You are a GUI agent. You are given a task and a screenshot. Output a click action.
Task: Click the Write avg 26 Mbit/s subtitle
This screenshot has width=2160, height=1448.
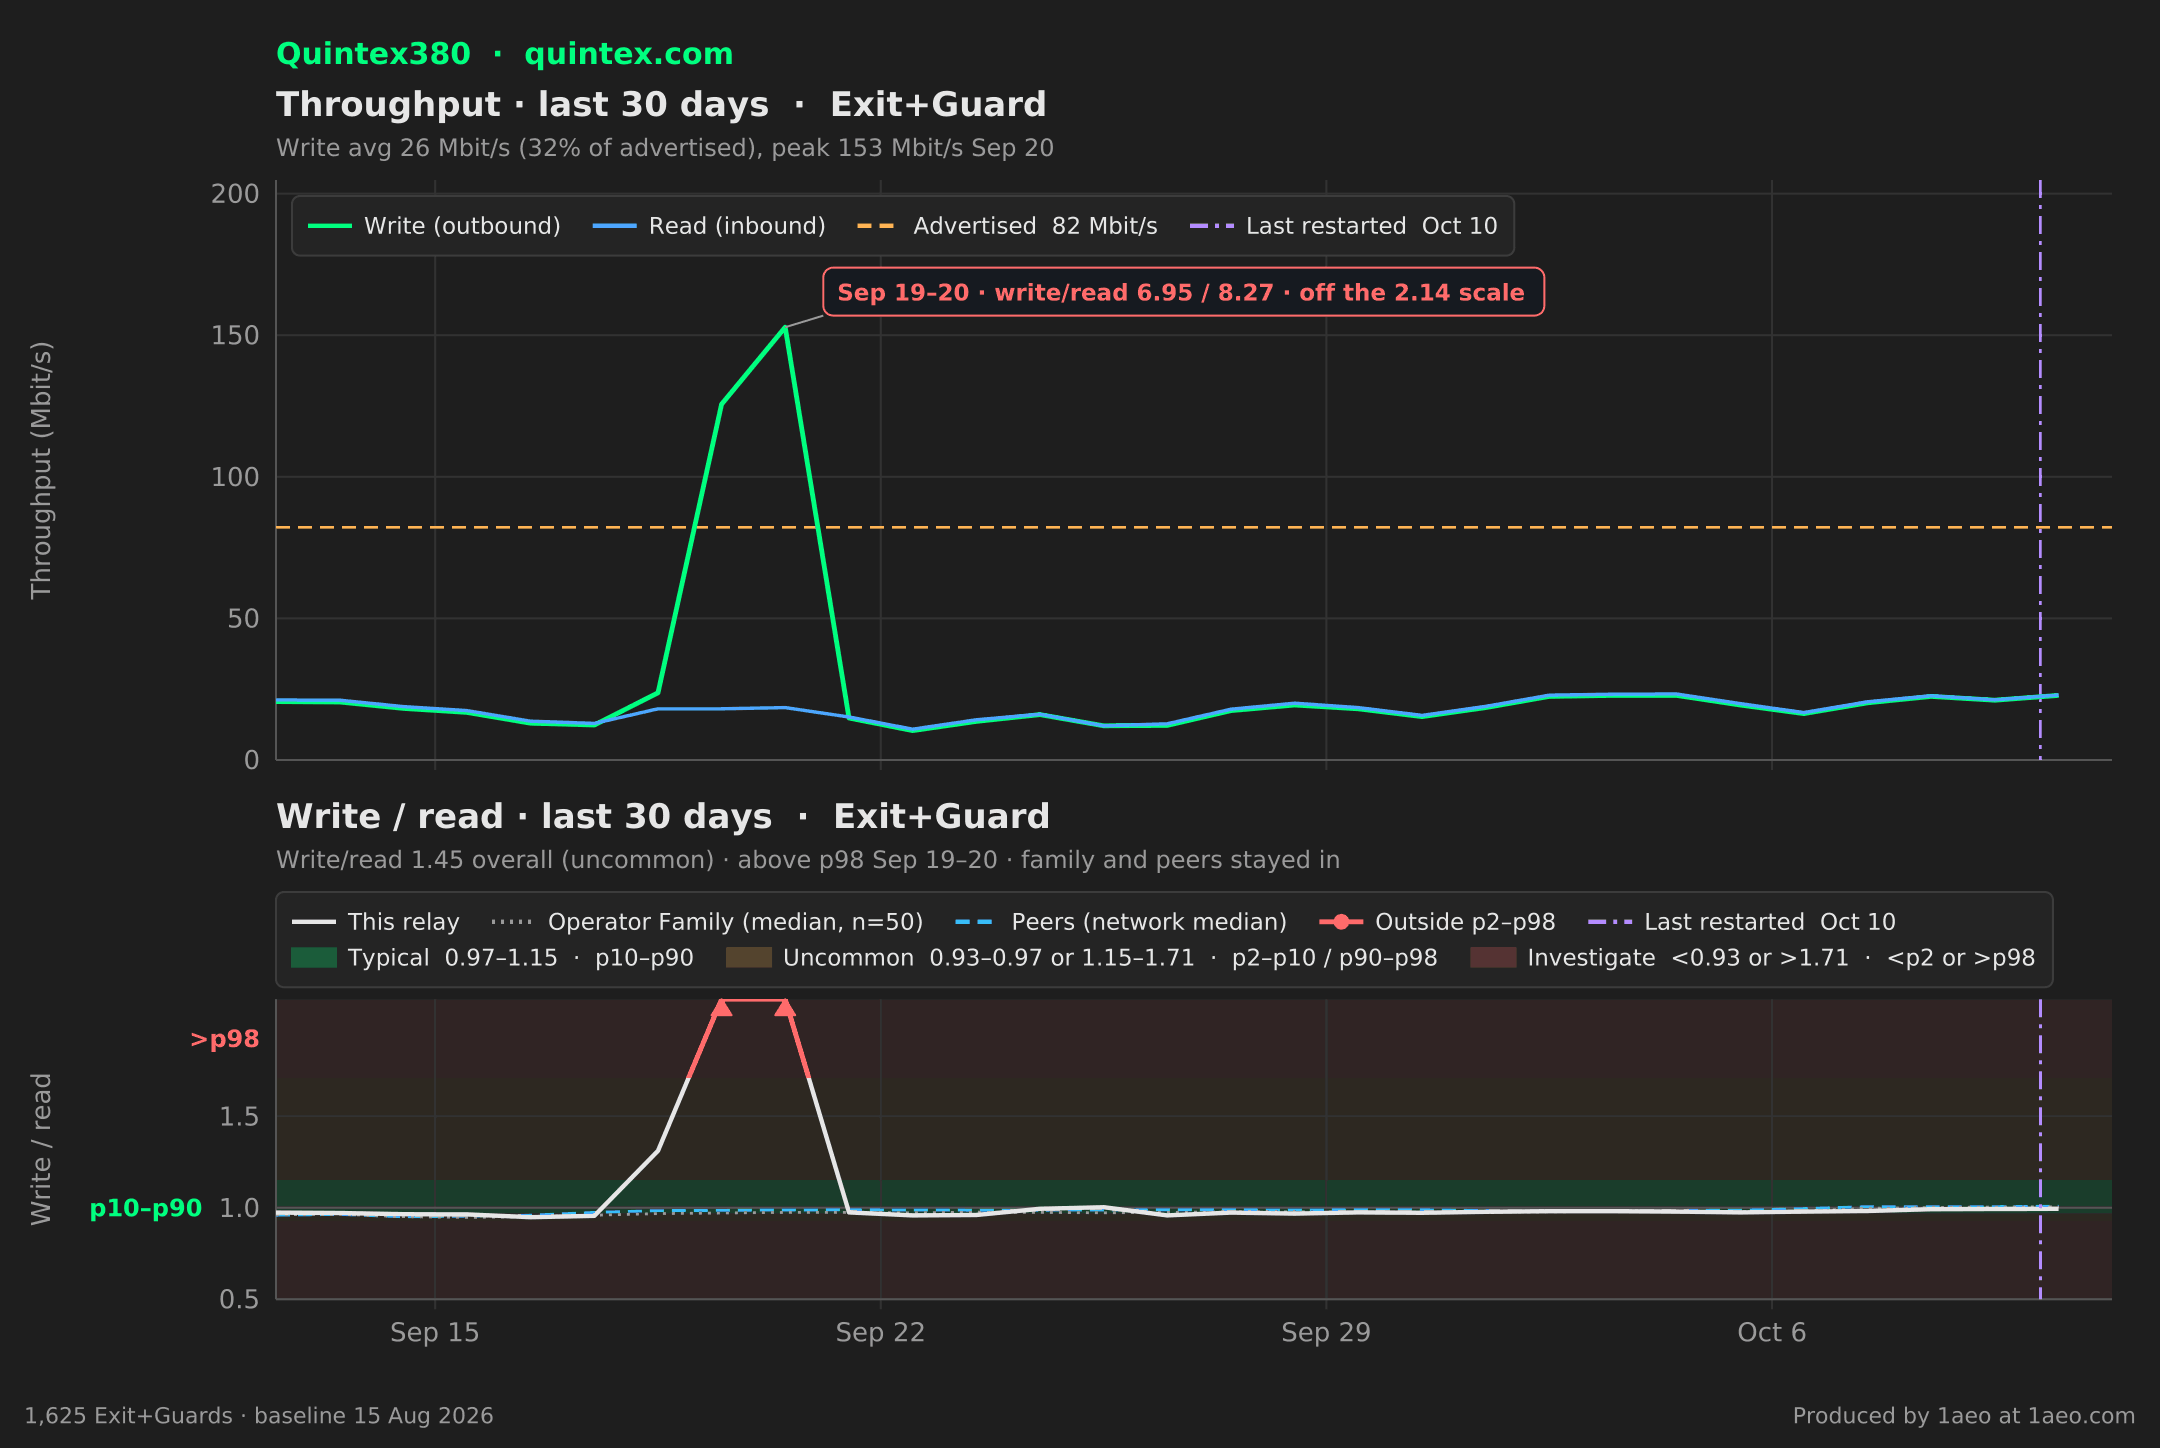(665, 148)
